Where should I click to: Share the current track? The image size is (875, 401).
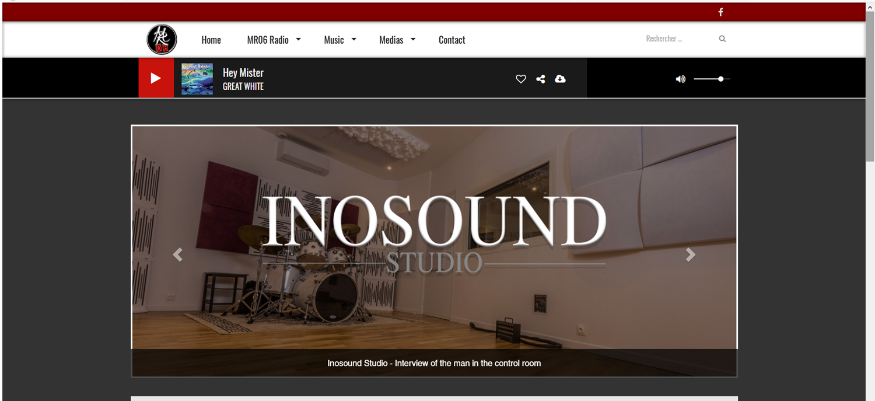pos(541,79)
